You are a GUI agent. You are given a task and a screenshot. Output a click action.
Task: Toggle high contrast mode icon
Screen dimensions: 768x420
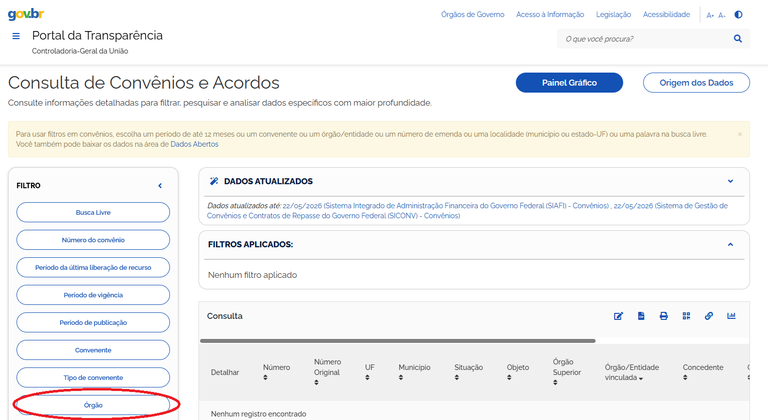[739, 15]
